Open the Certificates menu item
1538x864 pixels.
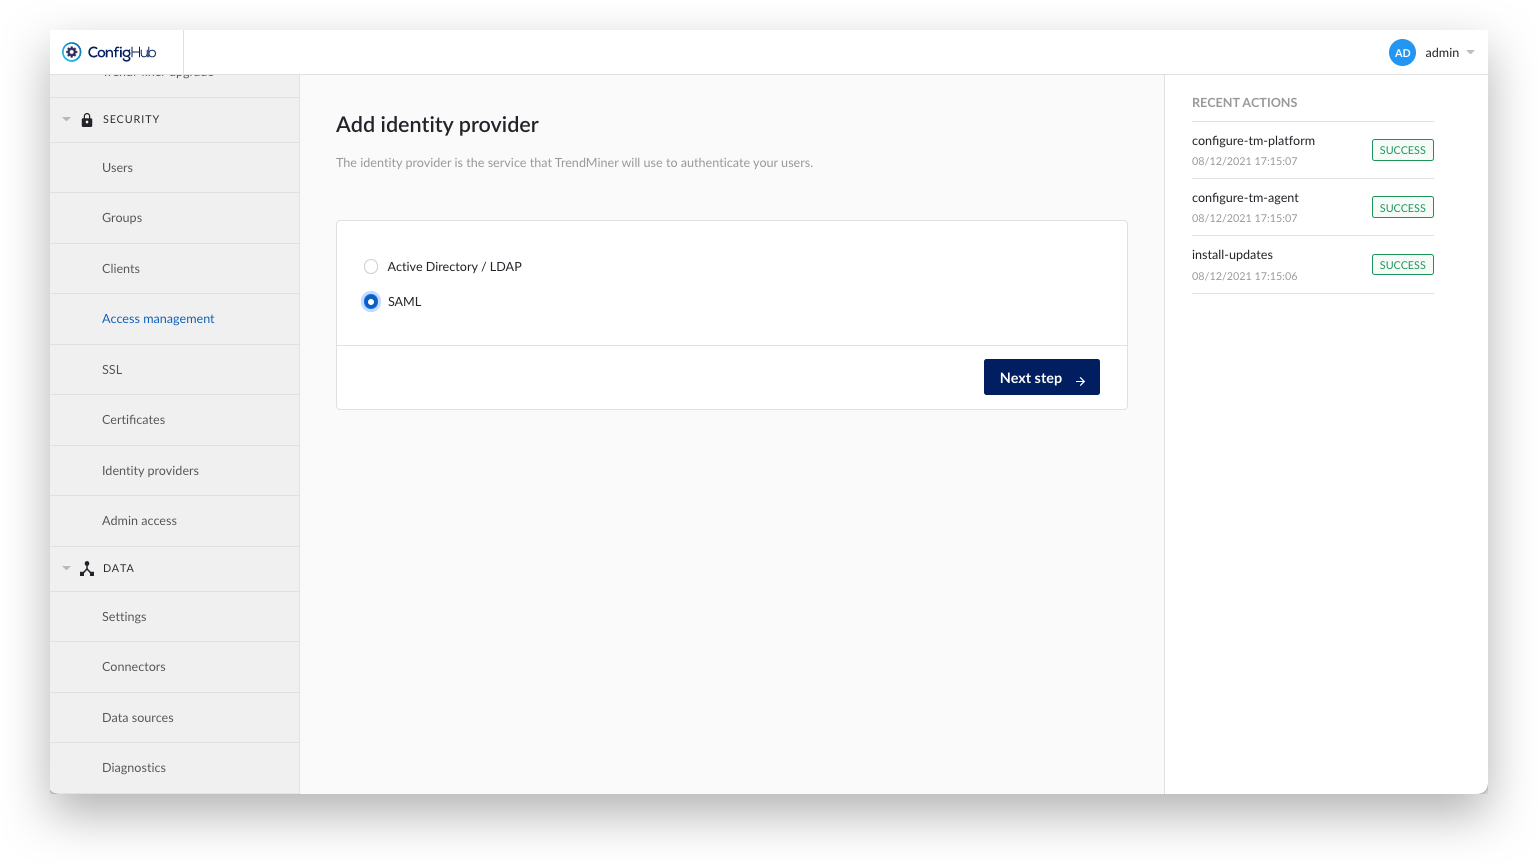(133, 420)
